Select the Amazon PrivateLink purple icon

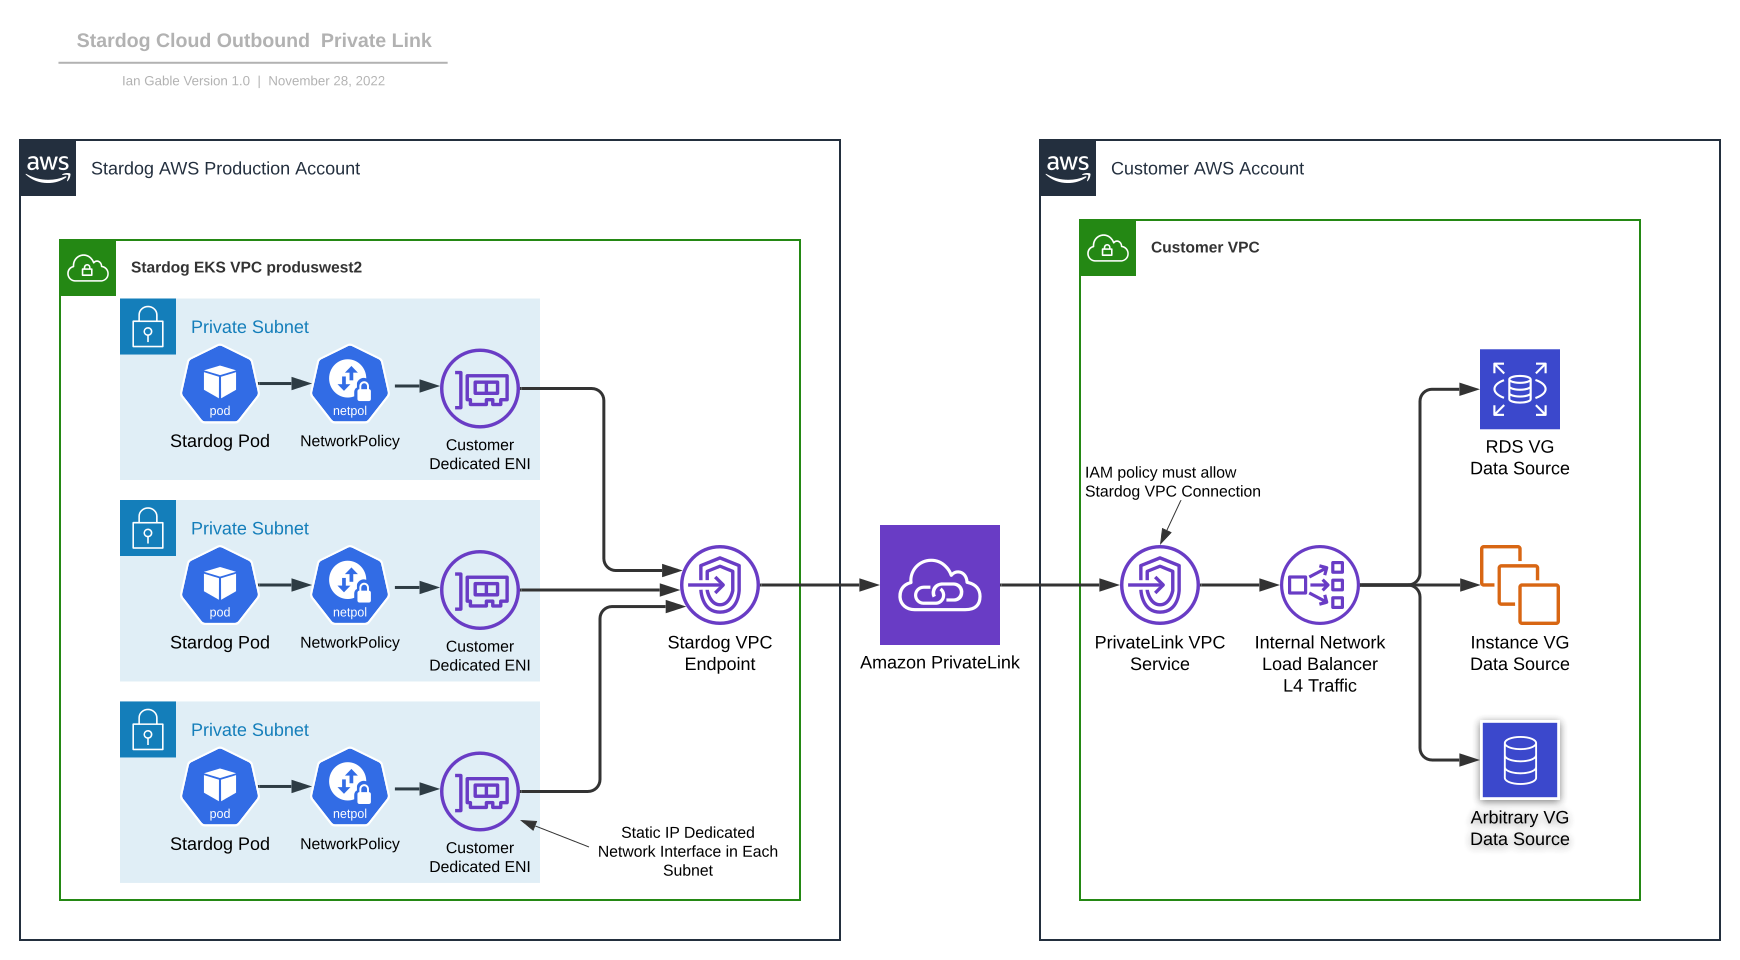[940, 585]
